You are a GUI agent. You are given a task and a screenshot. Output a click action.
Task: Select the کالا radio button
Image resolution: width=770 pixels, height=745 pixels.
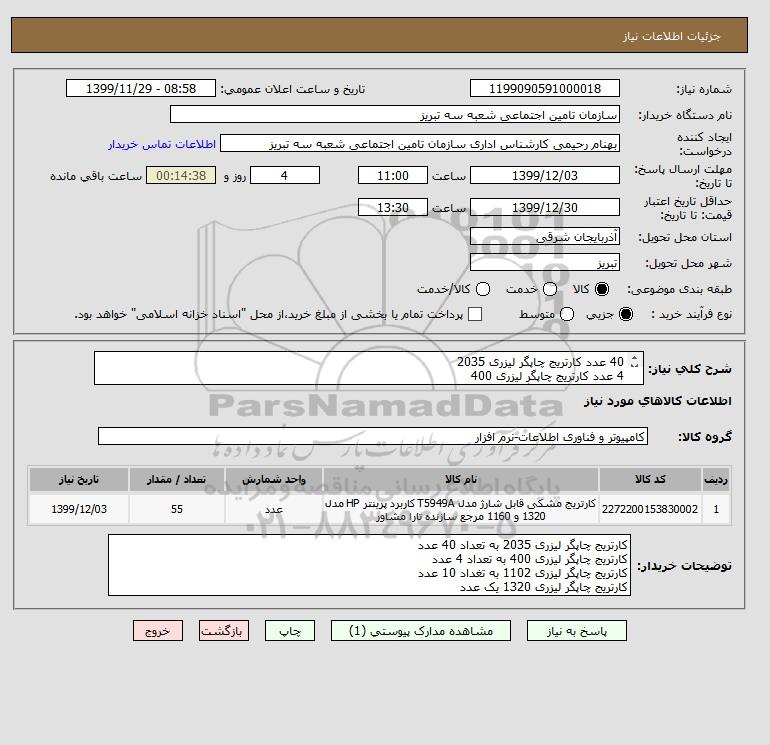pyautogui.click(x=602, y=289)
